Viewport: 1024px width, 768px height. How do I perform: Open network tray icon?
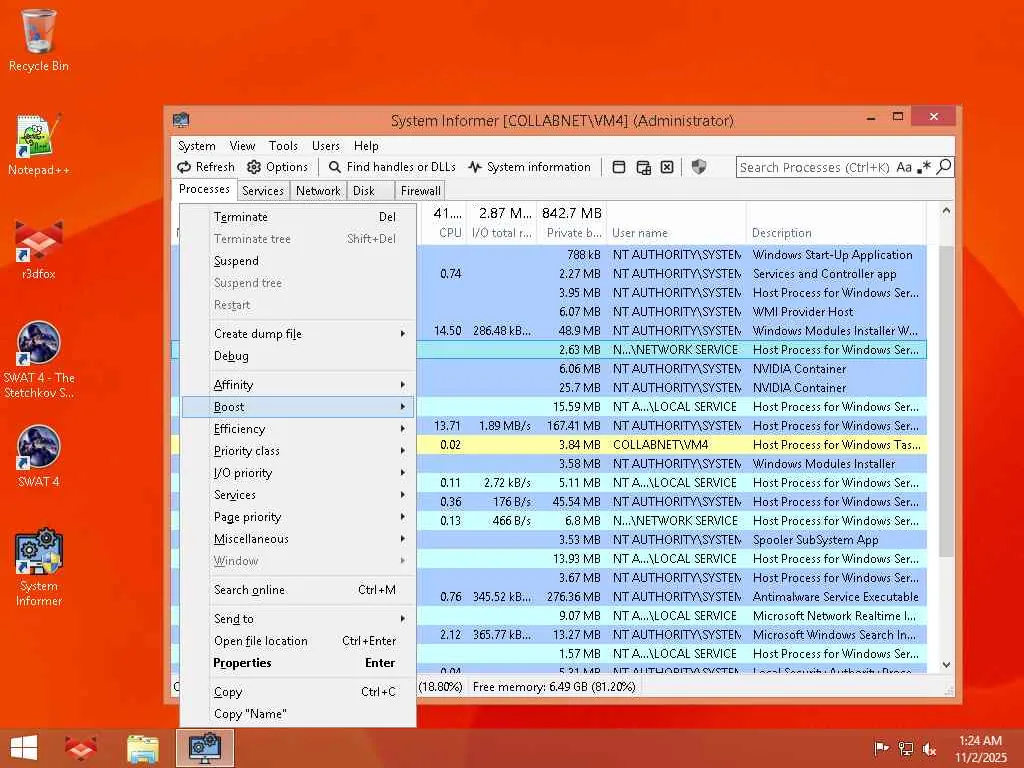click(x=906, y=749)
